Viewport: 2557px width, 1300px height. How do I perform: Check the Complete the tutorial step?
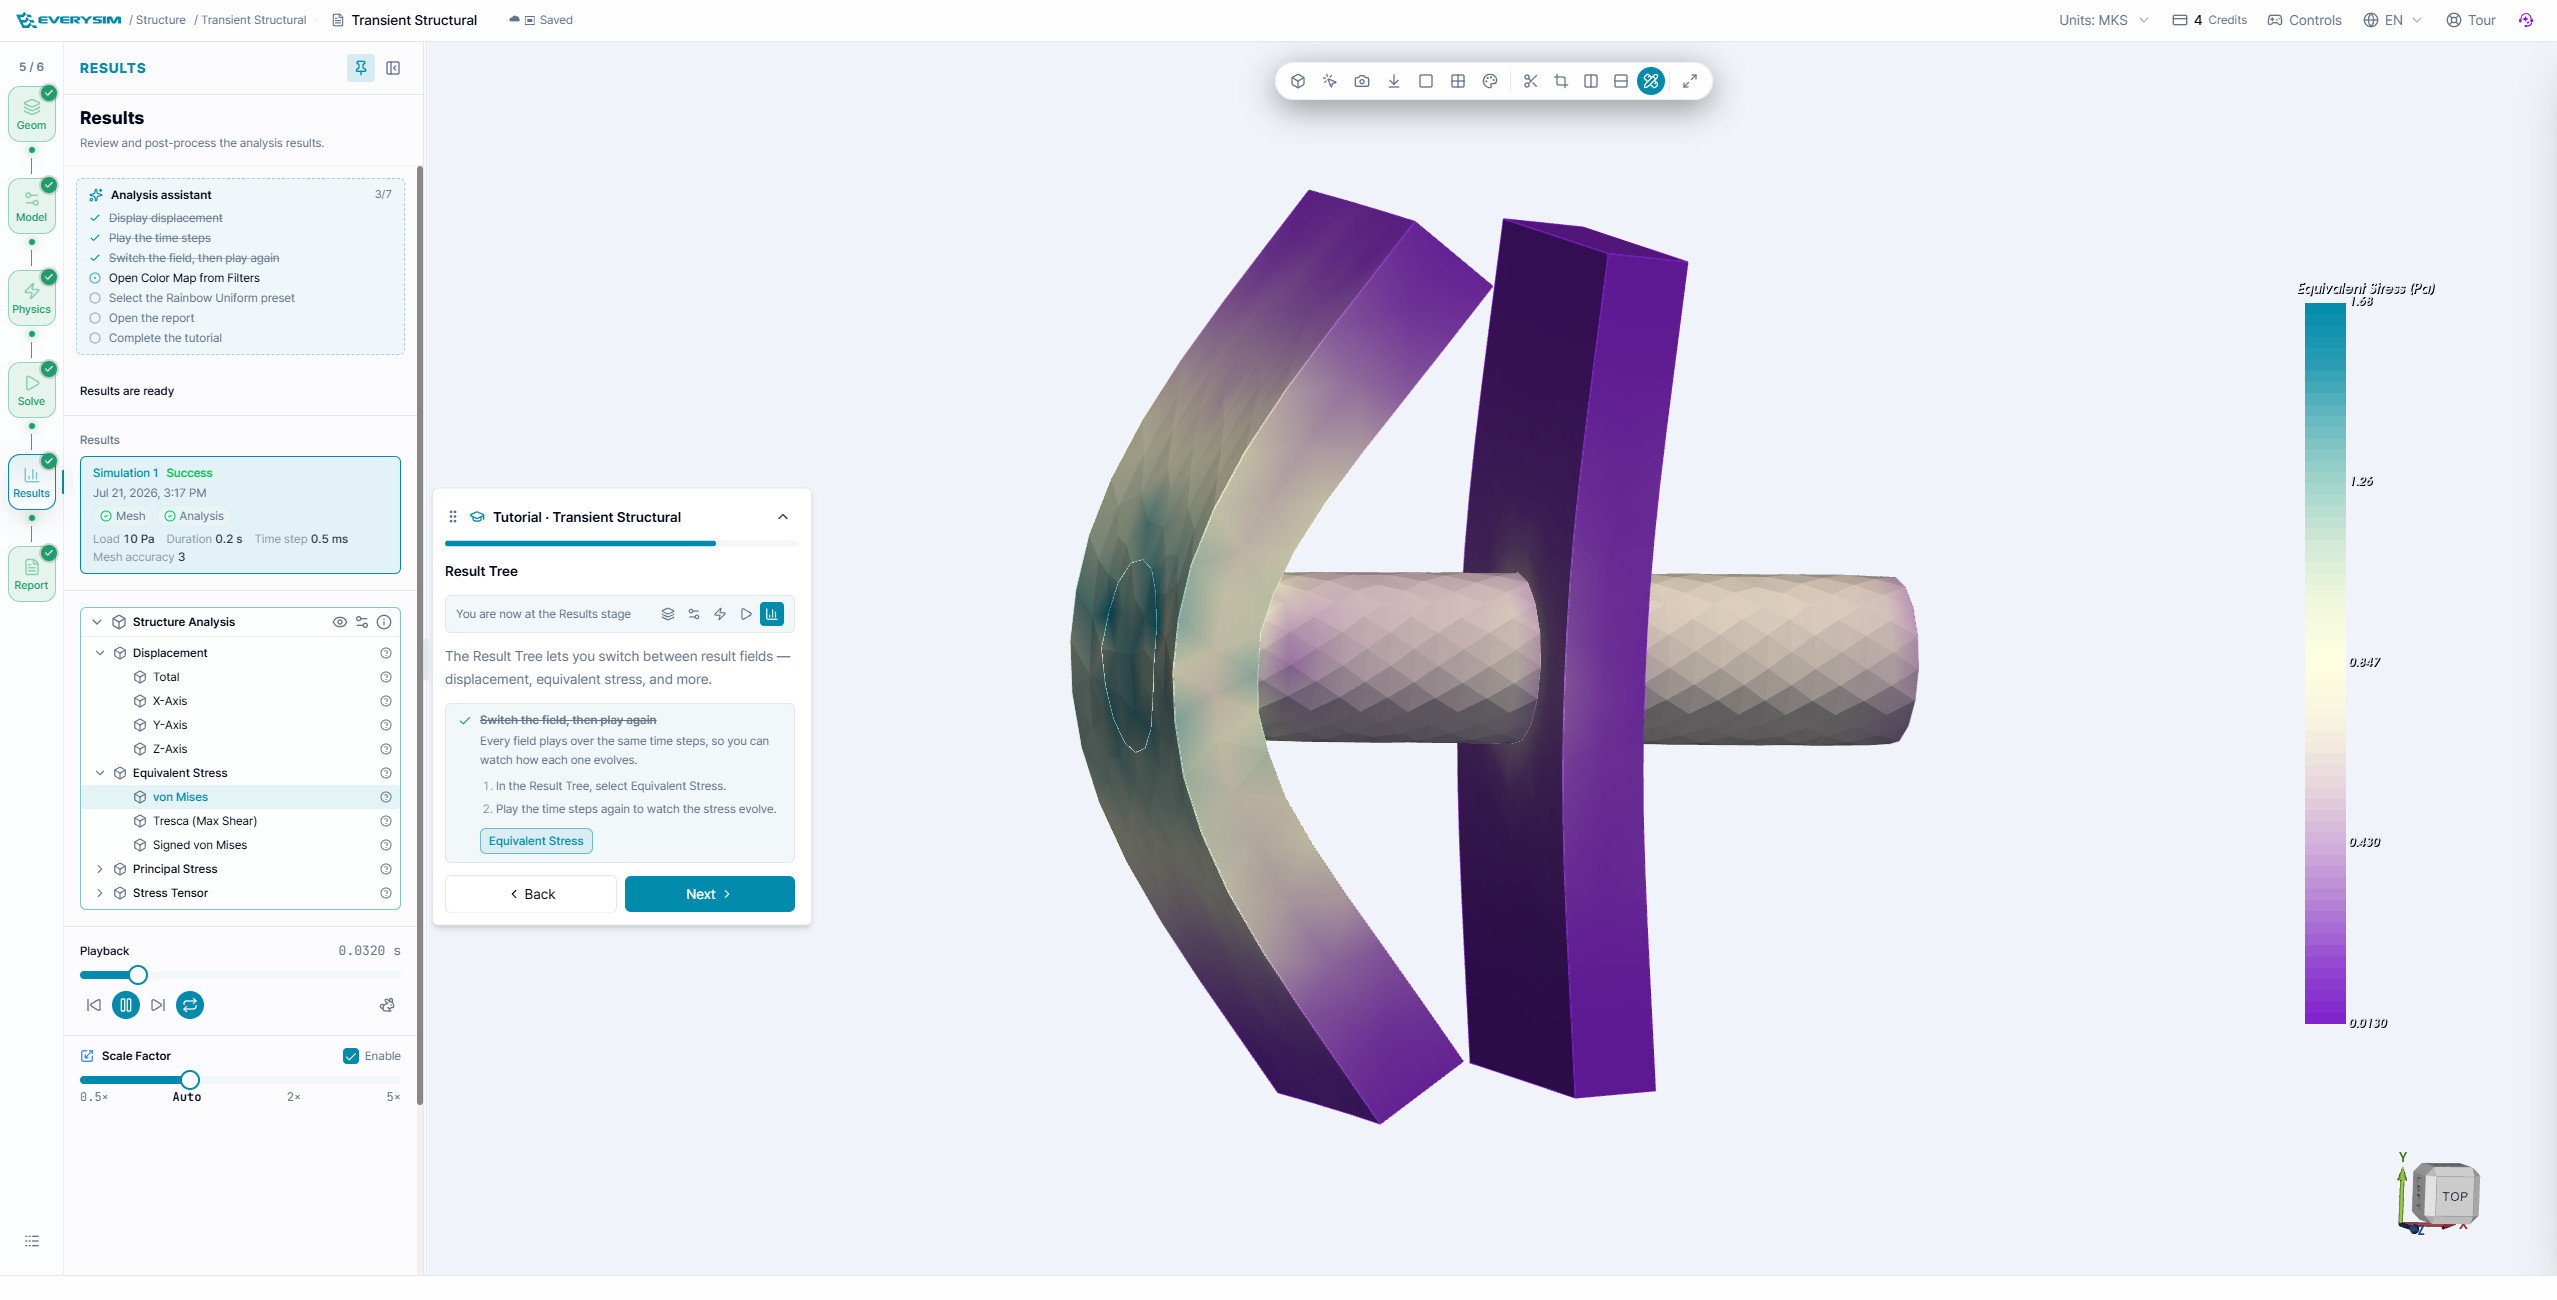[x=95, y=338]
